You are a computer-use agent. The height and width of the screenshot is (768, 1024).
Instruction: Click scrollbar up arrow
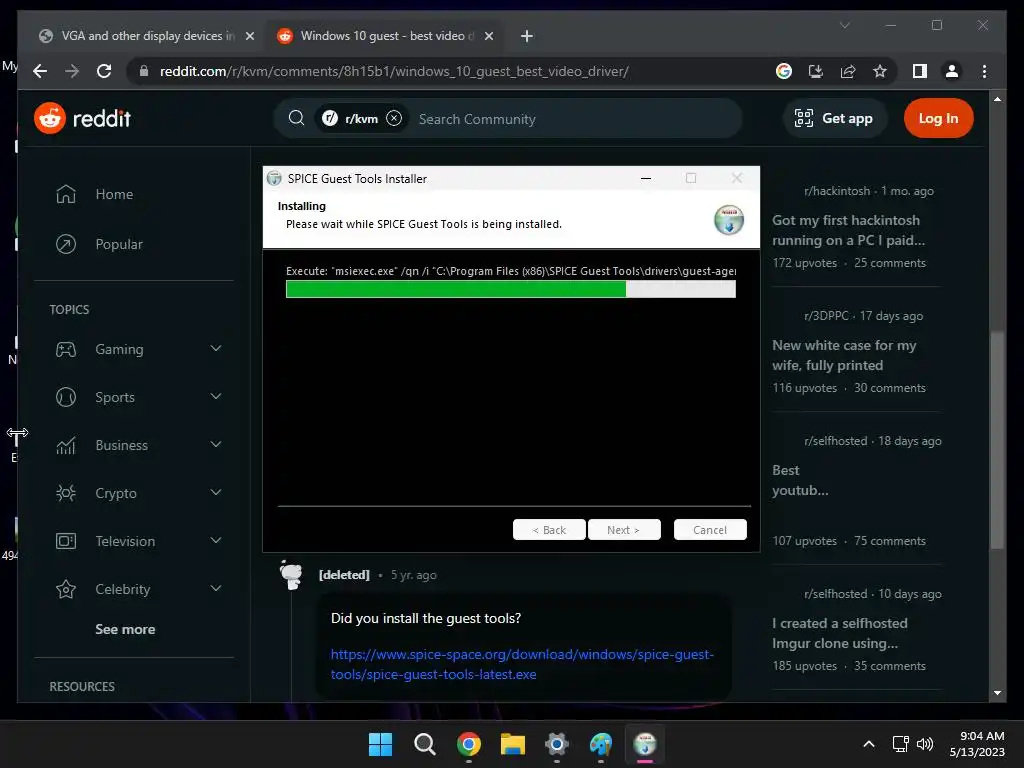[x=997, y=99]
